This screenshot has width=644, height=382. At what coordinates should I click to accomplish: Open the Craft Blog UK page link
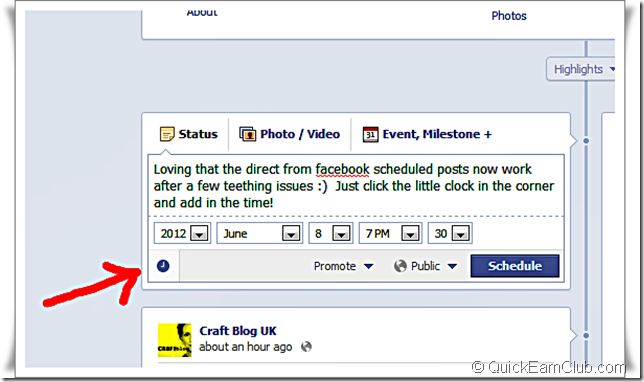[238, 331]
